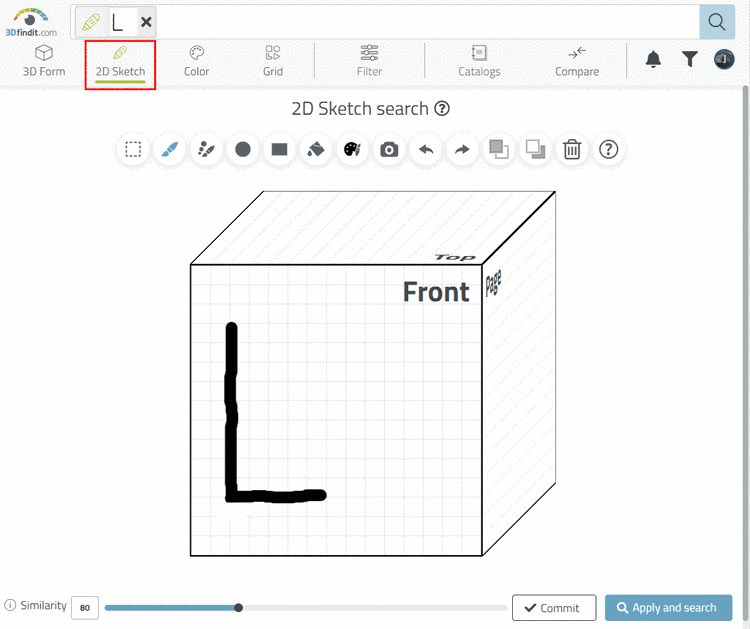Open the sketch toolbar help icon

click(608, 150)
